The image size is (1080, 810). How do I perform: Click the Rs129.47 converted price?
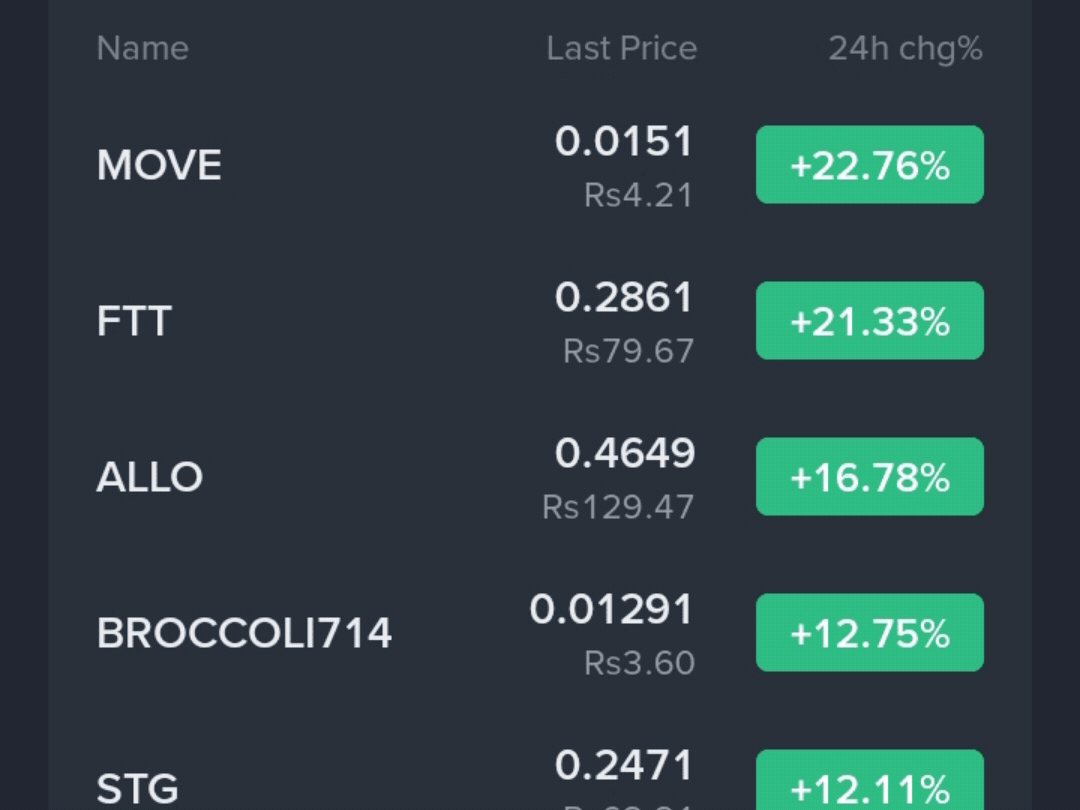click(x=618, y=508)
